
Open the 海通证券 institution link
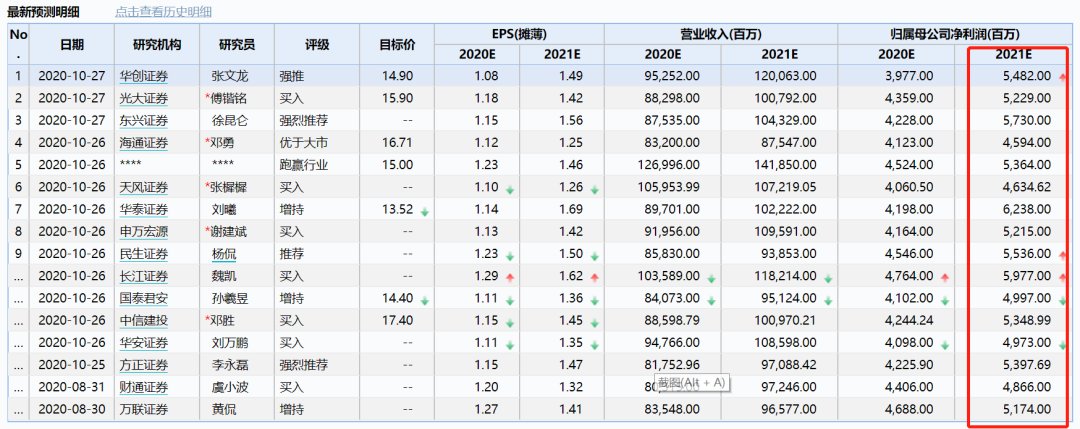[143, 143]
